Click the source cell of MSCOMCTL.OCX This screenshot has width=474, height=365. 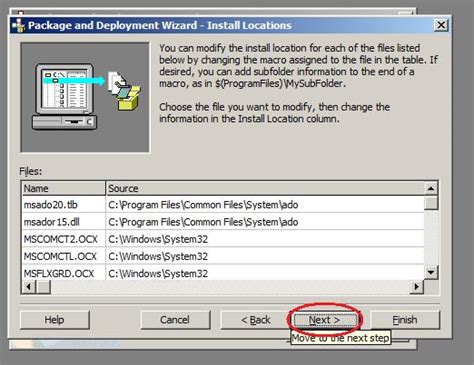pos(265,256)
